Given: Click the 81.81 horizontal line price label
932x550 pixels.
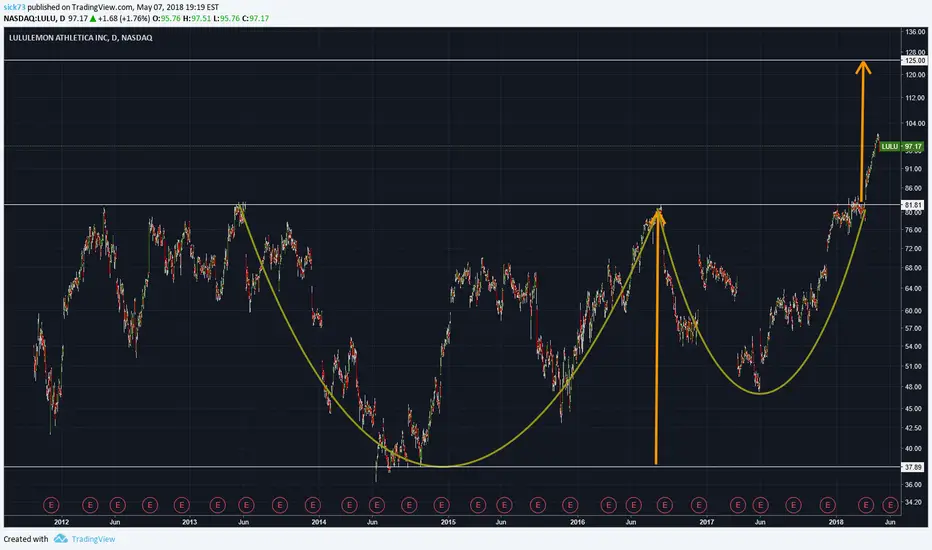Looking at the screenshot, I should tap(913, 205).
